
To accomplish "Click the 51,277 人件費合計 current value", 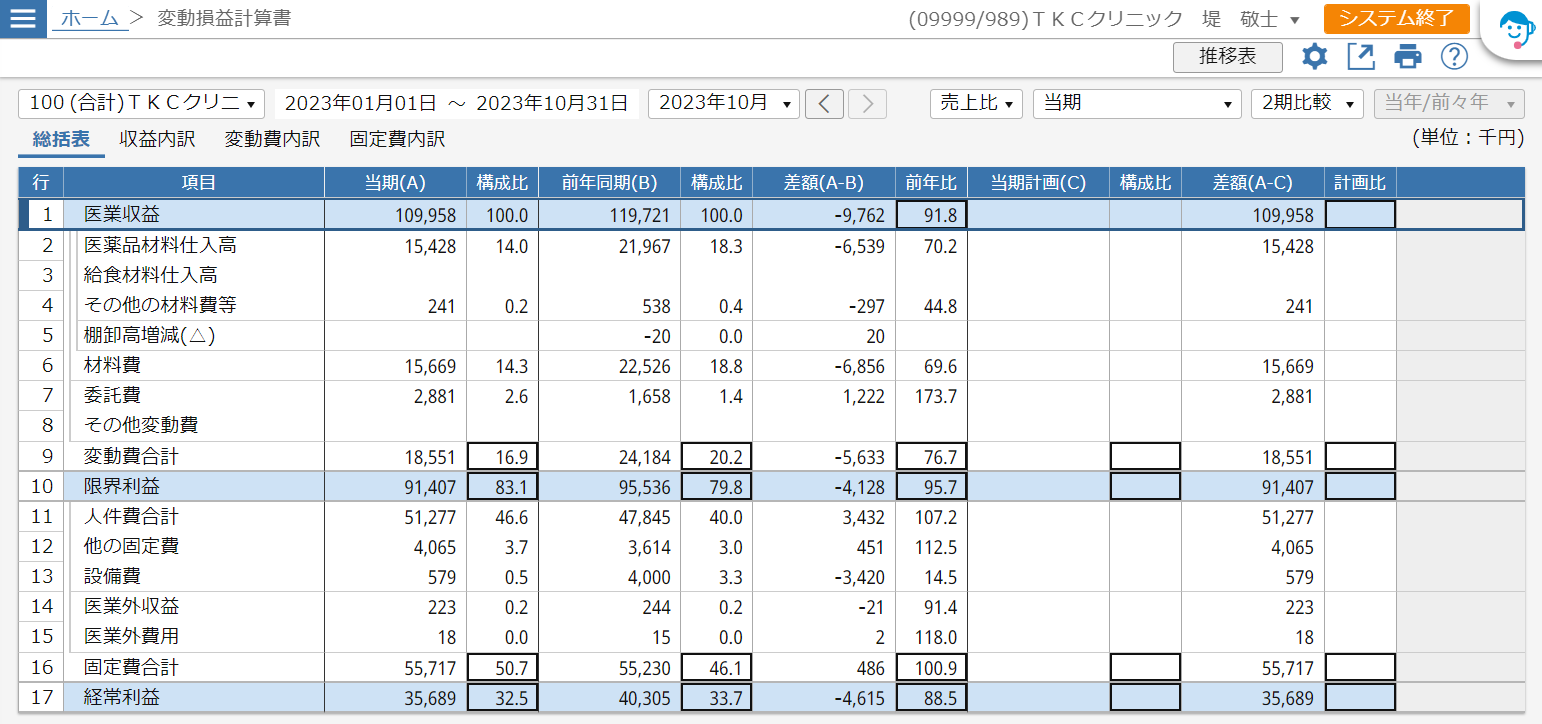I will [395, 517].
